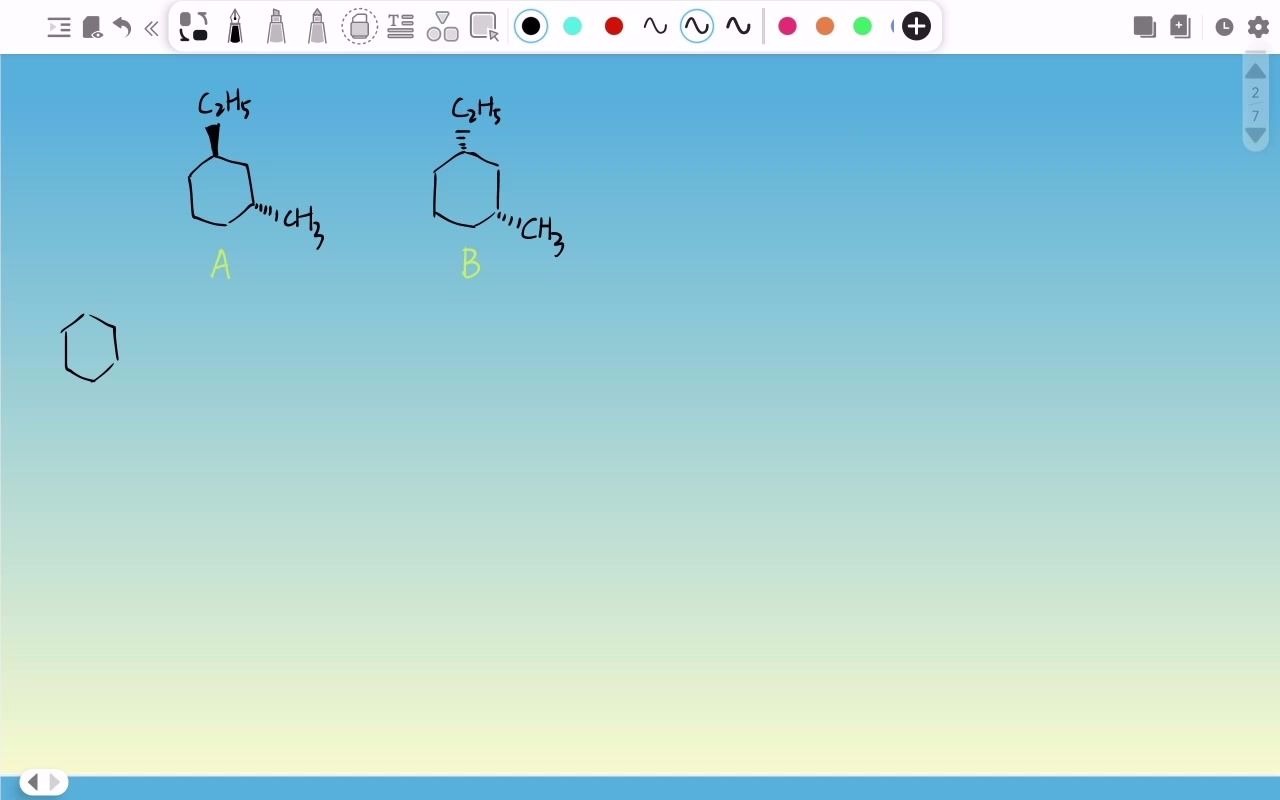Screen dimensions: 1280x800
Task: Navigate back with bottom left arrow
Action: tap(32, 782)
